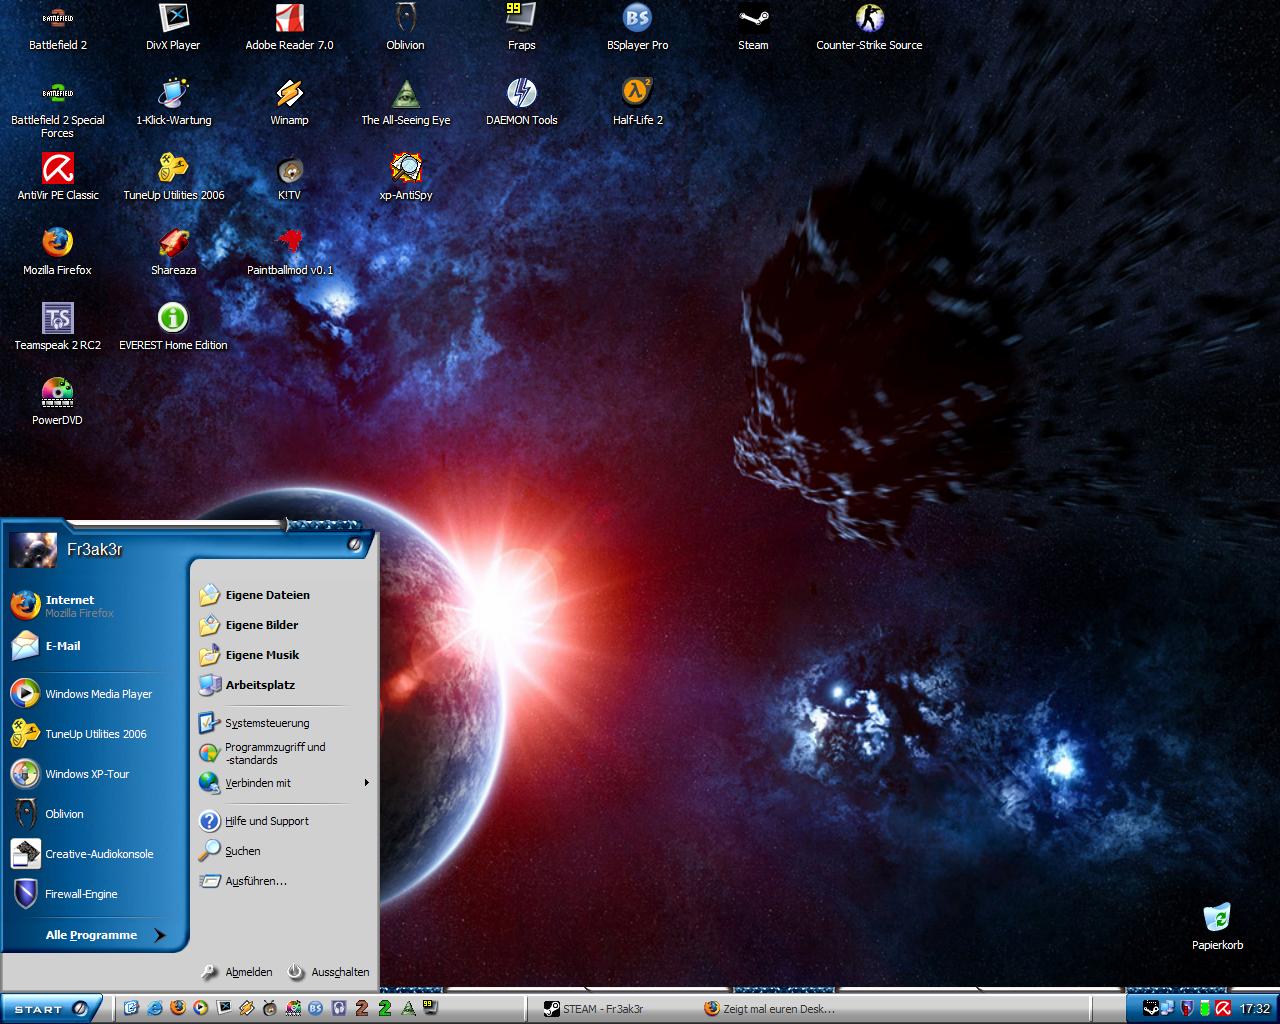Open BSplayer Pro desktop shortcut

coord(637,27)
